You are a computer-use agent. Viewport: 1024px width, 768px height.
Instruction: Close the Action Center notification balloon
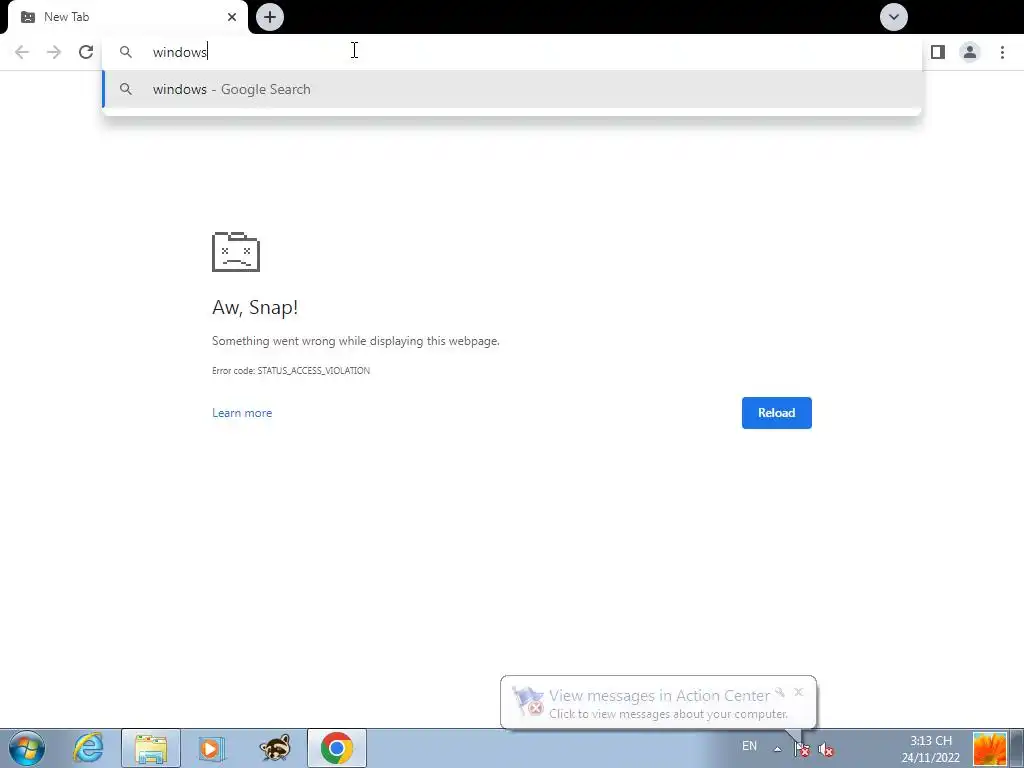[798, 692]
